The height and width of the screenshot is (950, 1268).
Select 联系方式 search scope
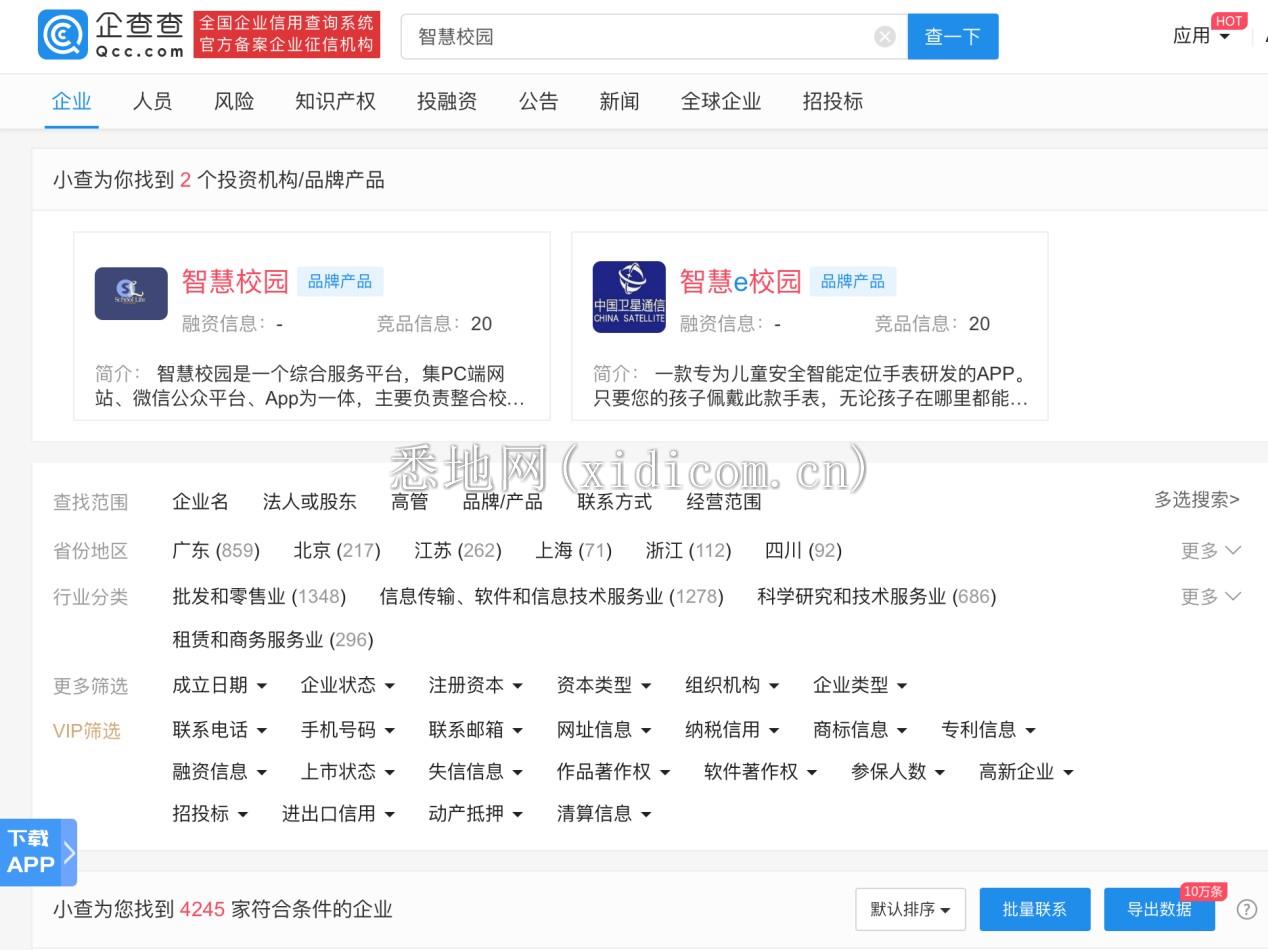click(614, 502)
